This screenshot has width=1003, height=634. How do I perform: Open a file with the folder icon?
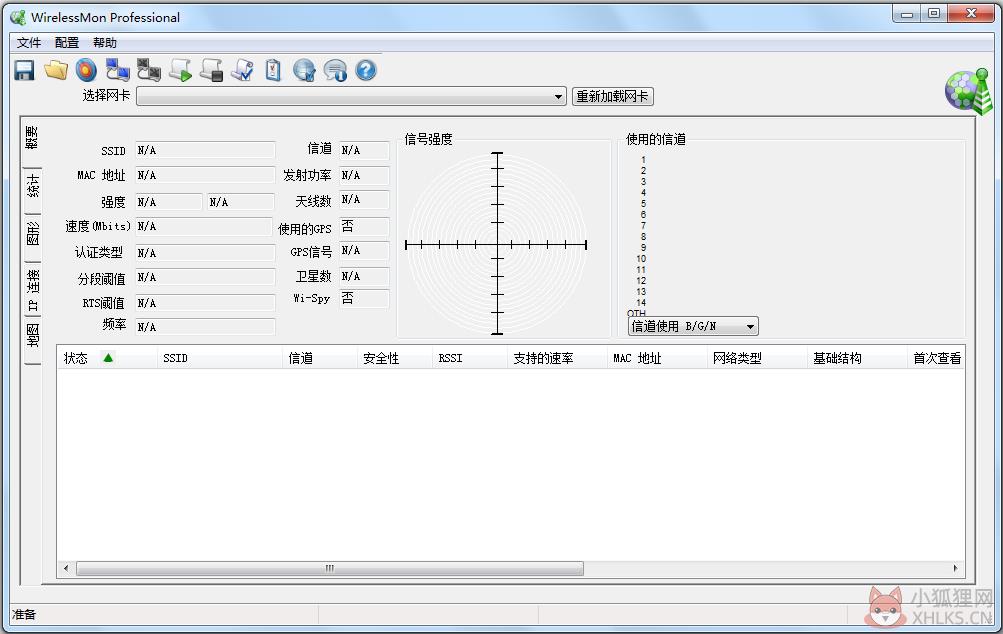(x=56, y=70)
